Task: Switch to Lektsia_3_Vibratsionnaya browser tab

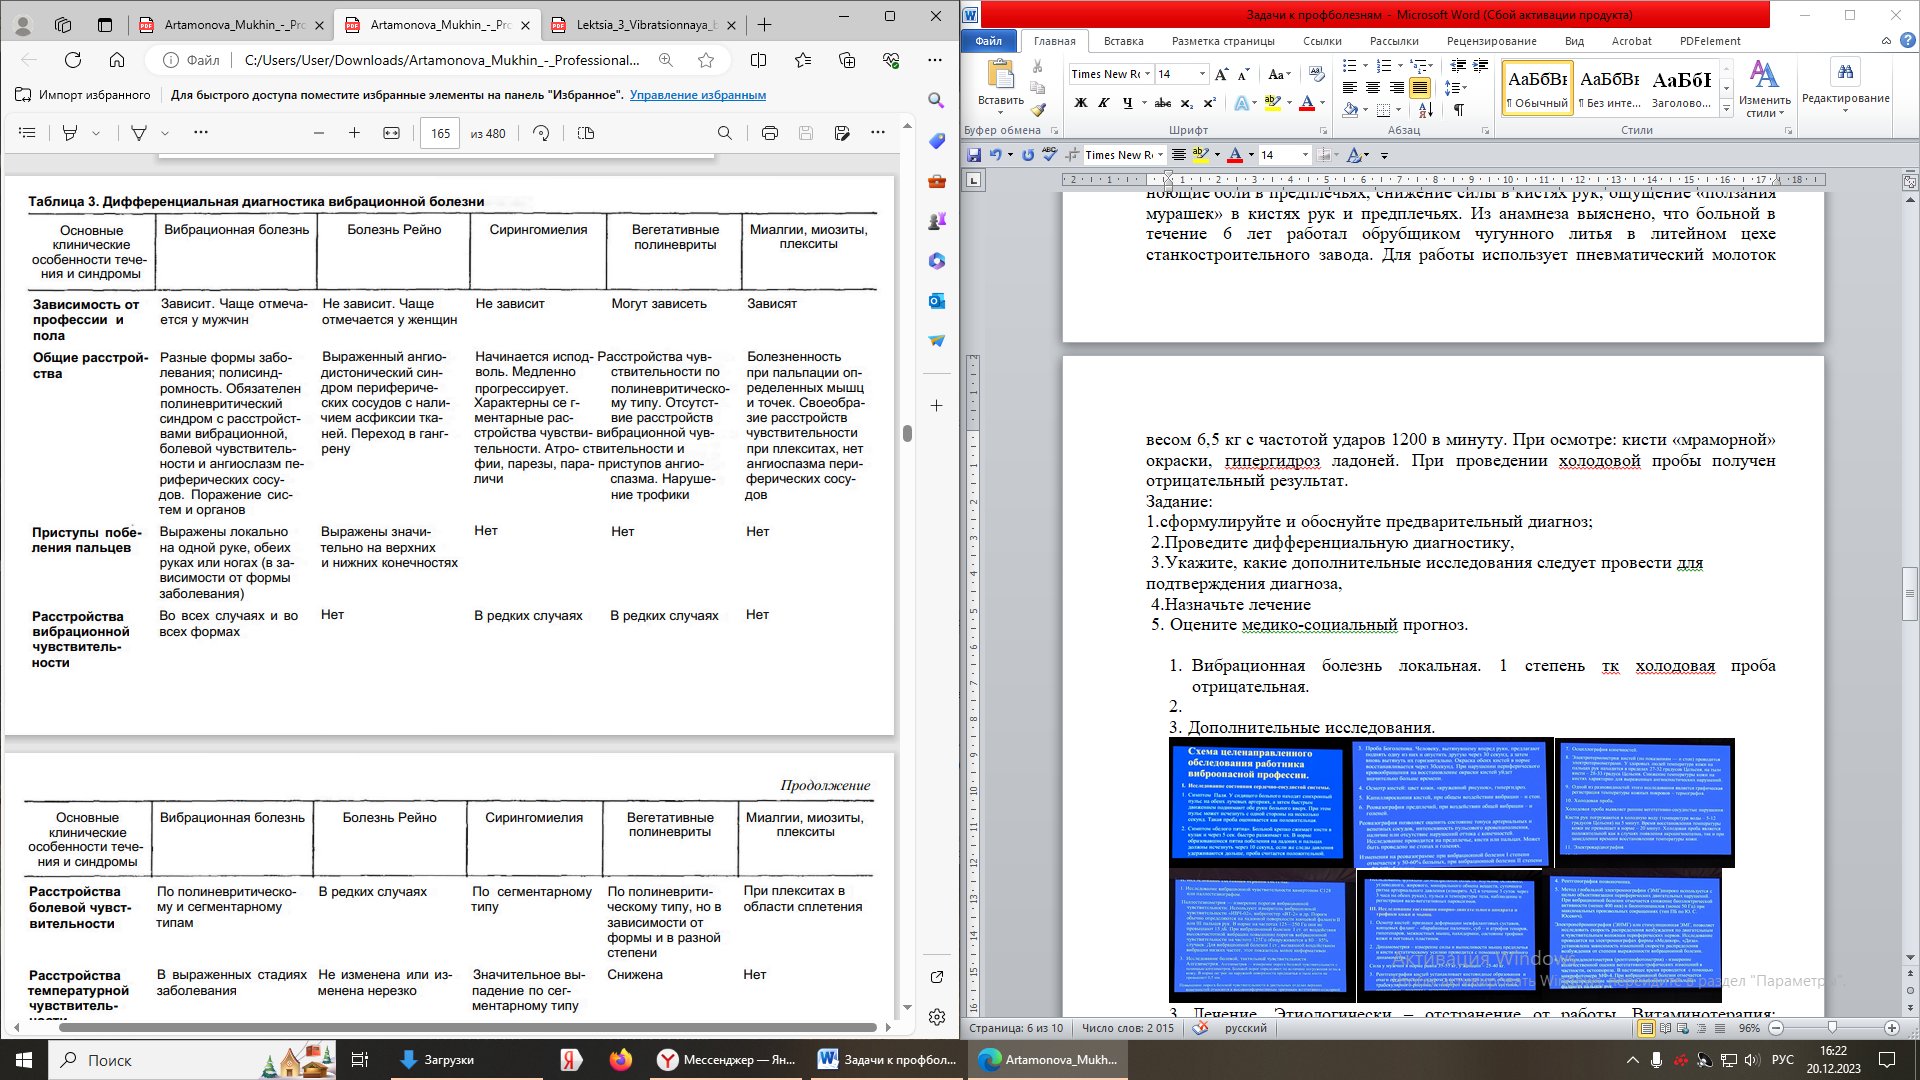Action: click(644, 25)
